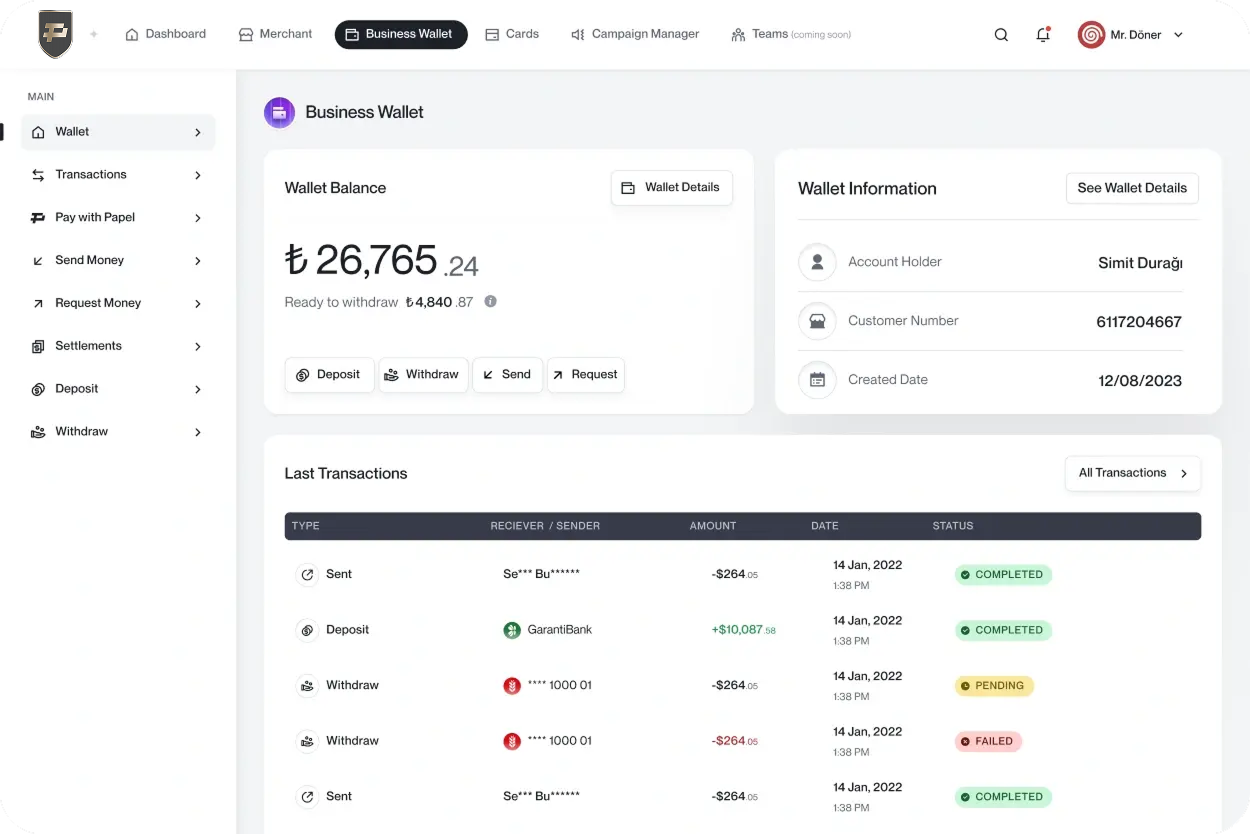Viewport: 1250px width, 834px height.
Task: Open the Mr. Döner account dropdown
Action: (1131, 34)
